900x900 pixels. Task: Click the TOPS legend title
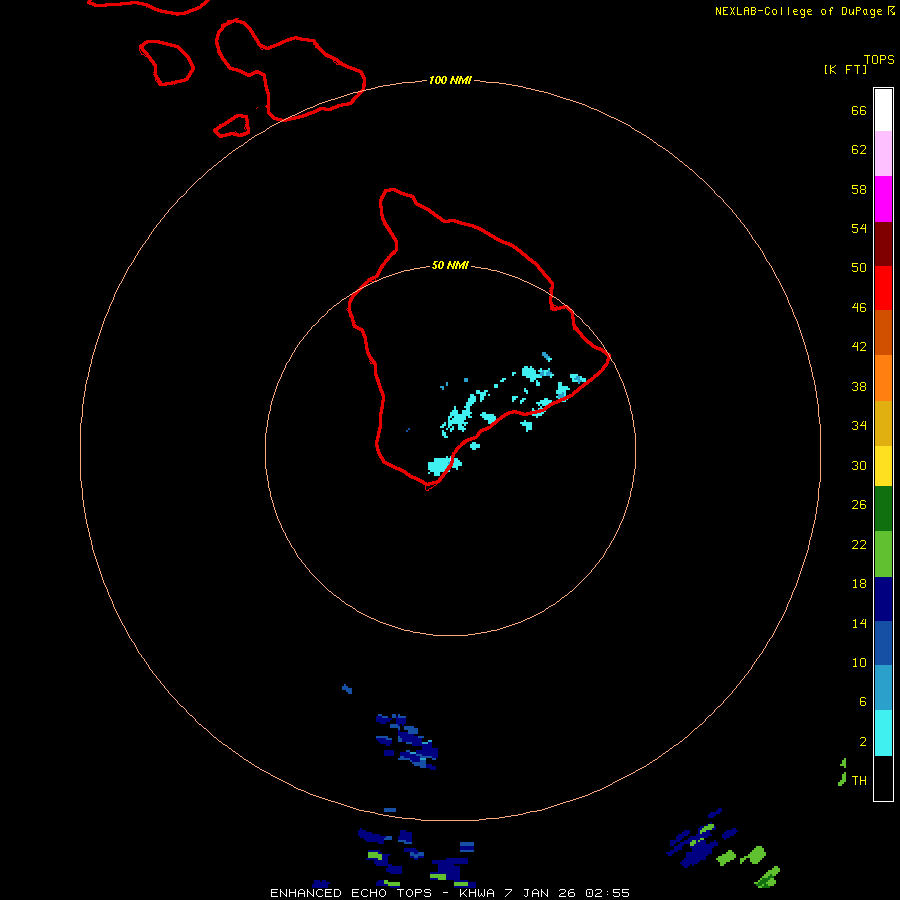click(x=879, y=60)
